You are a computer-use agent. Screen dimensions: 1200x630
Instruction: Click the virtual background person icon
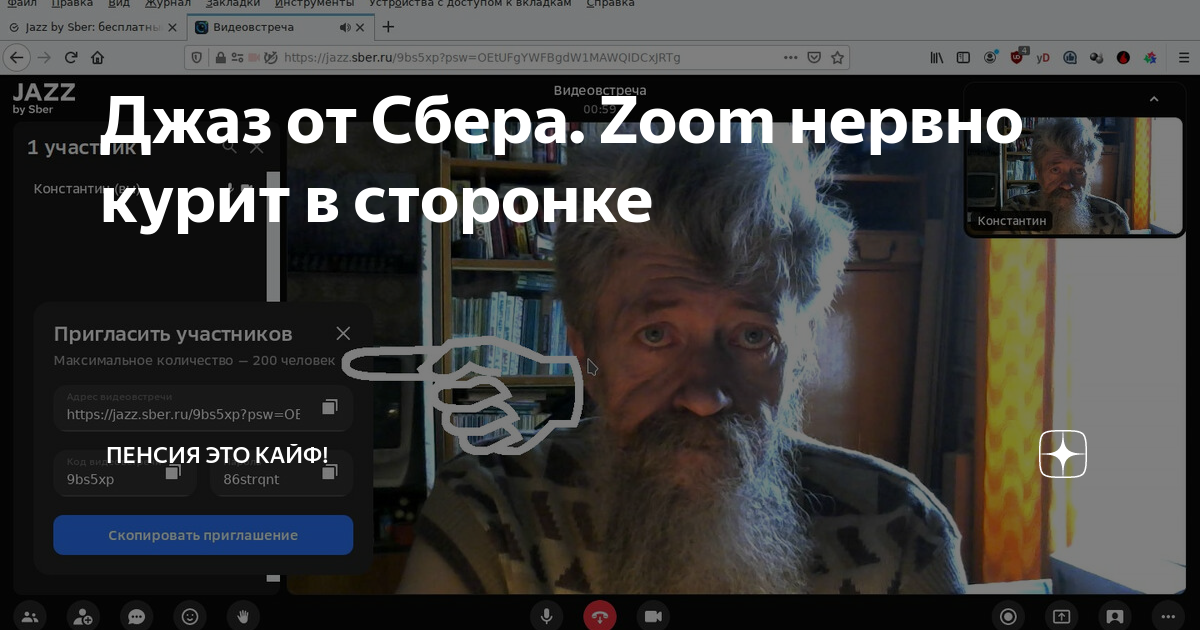(x=1115, y=616)
